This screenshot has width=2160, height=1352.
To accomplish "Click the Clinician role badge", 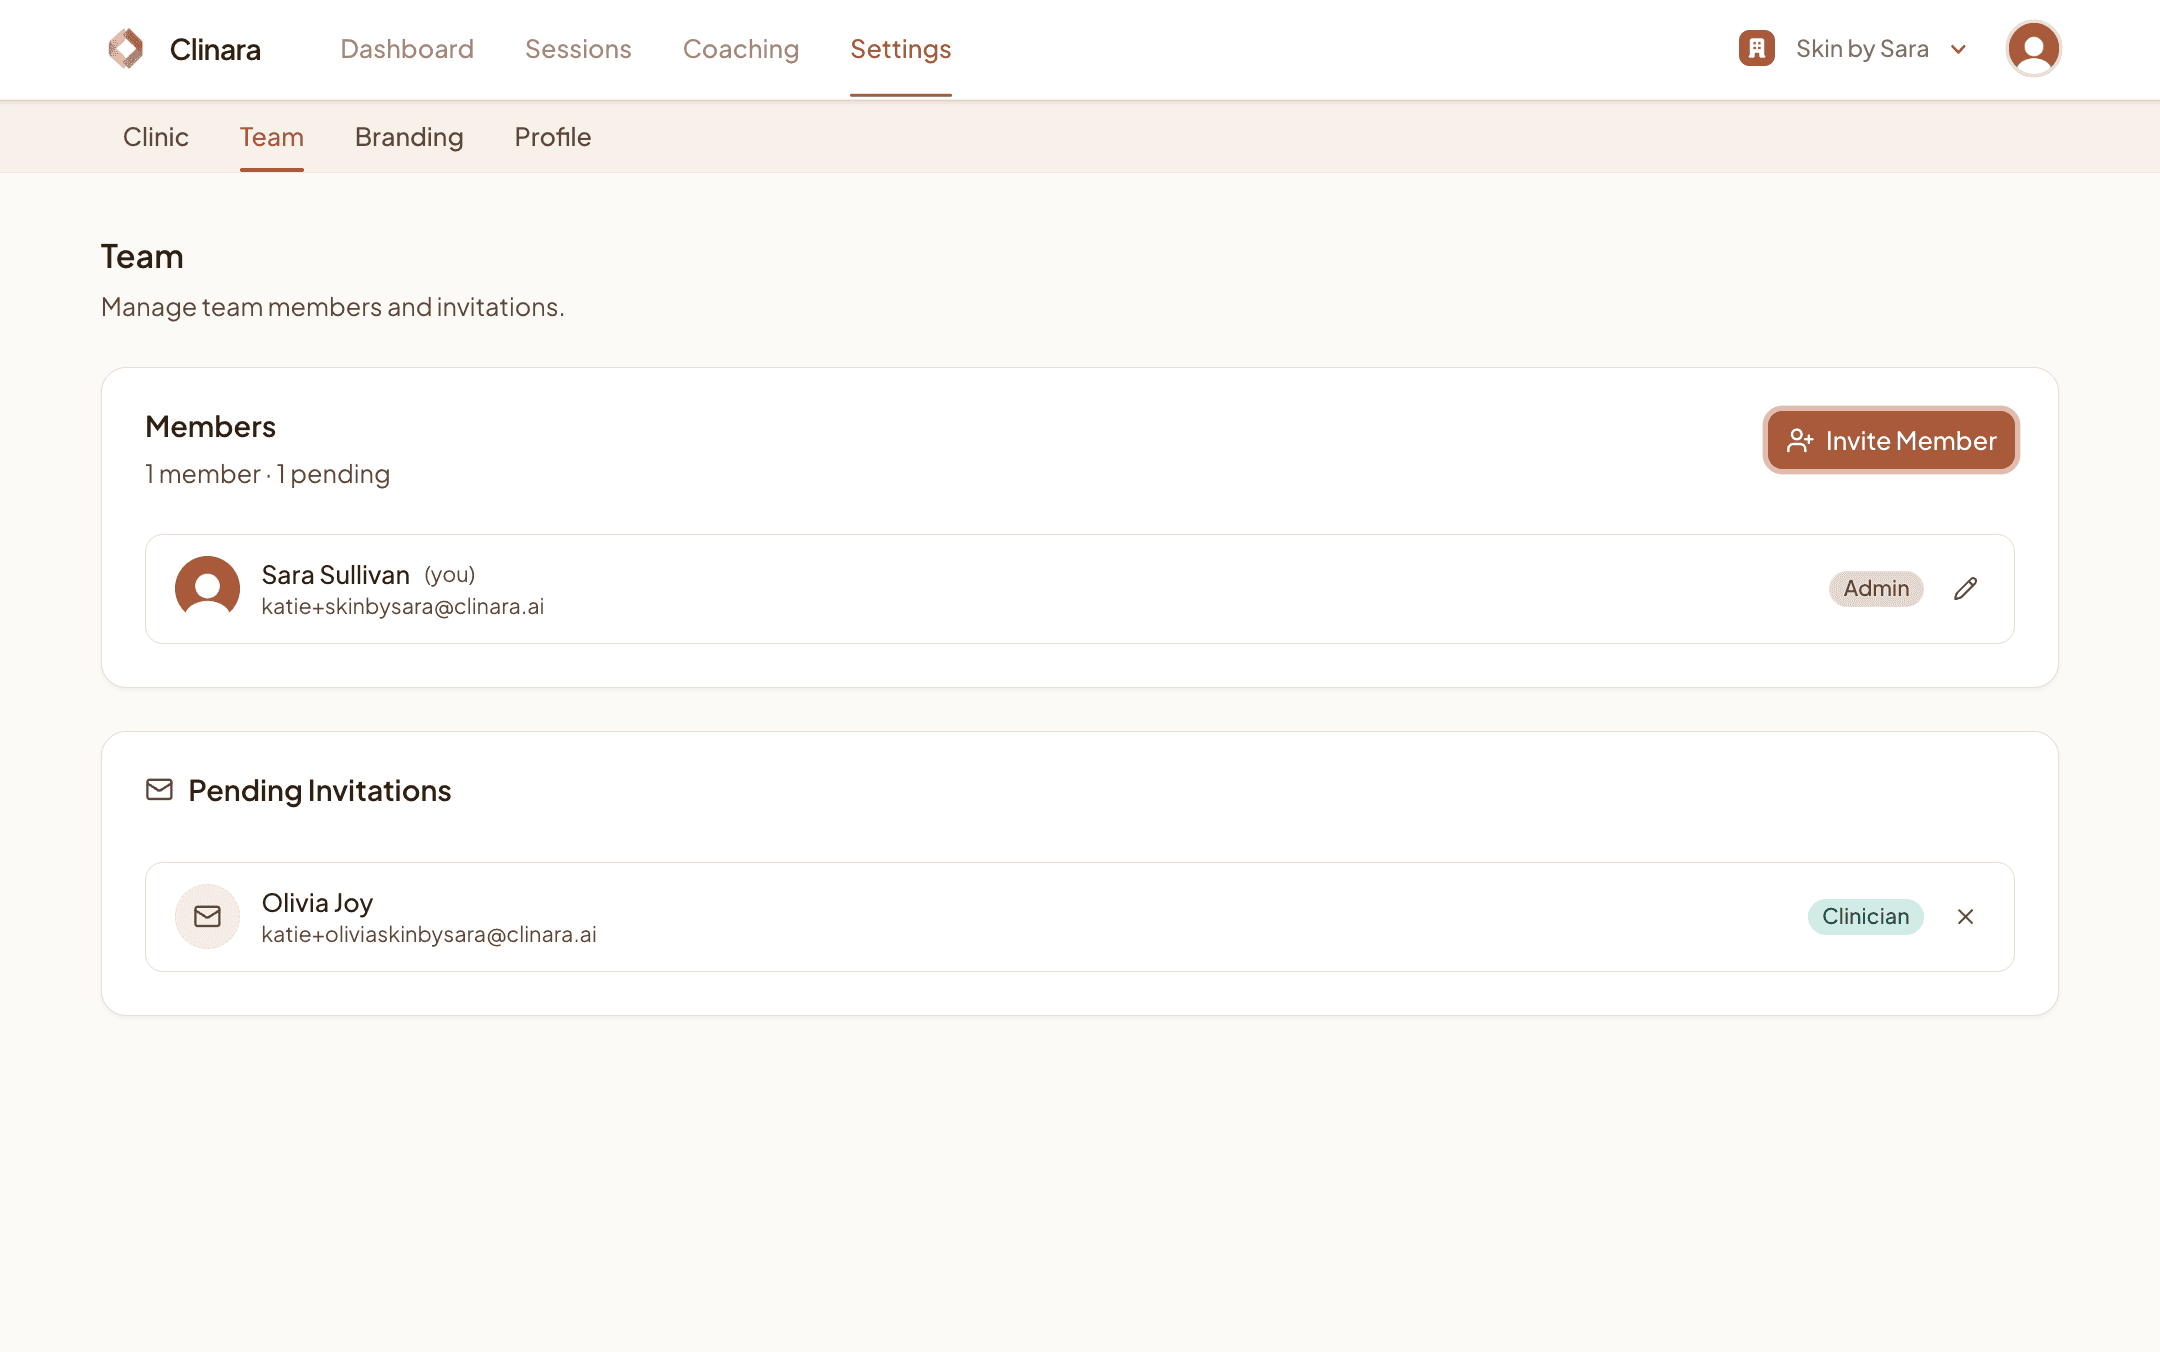I will pyautogui.click(x=1865, y=916).
